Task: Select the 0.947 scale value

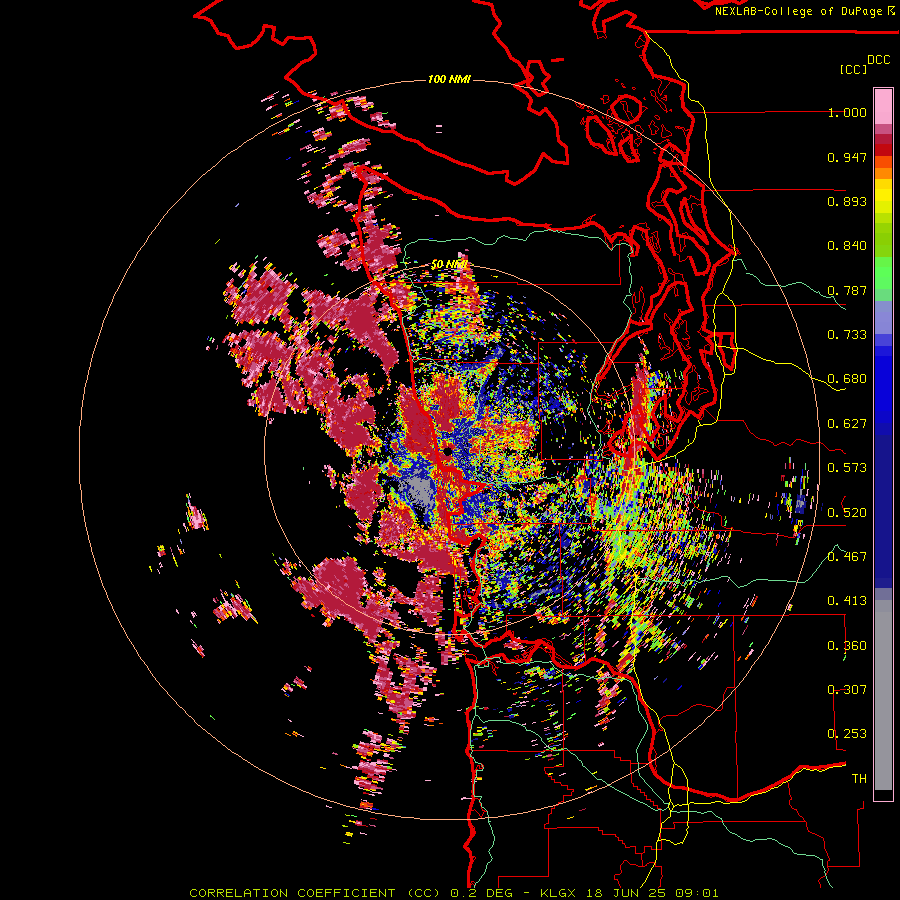Action: pos(847,157)
